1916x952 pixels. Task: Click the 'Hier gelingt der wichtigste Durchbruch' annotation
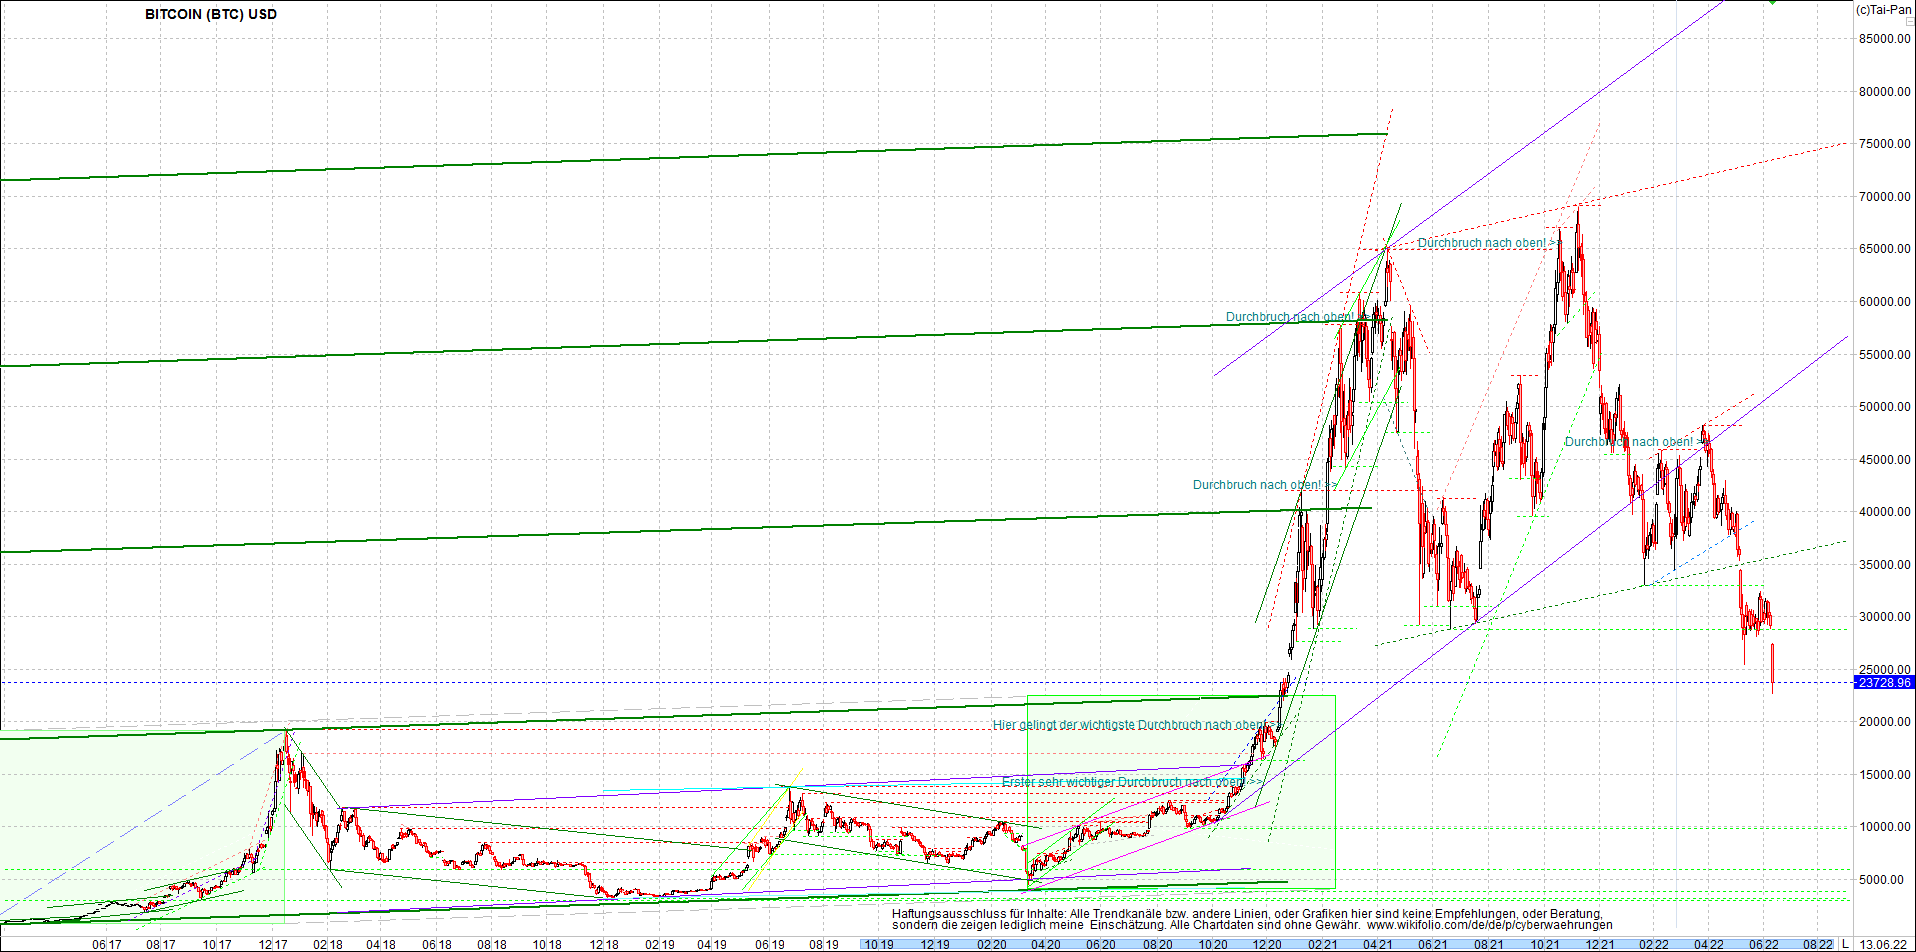(x=1130, y=725)
